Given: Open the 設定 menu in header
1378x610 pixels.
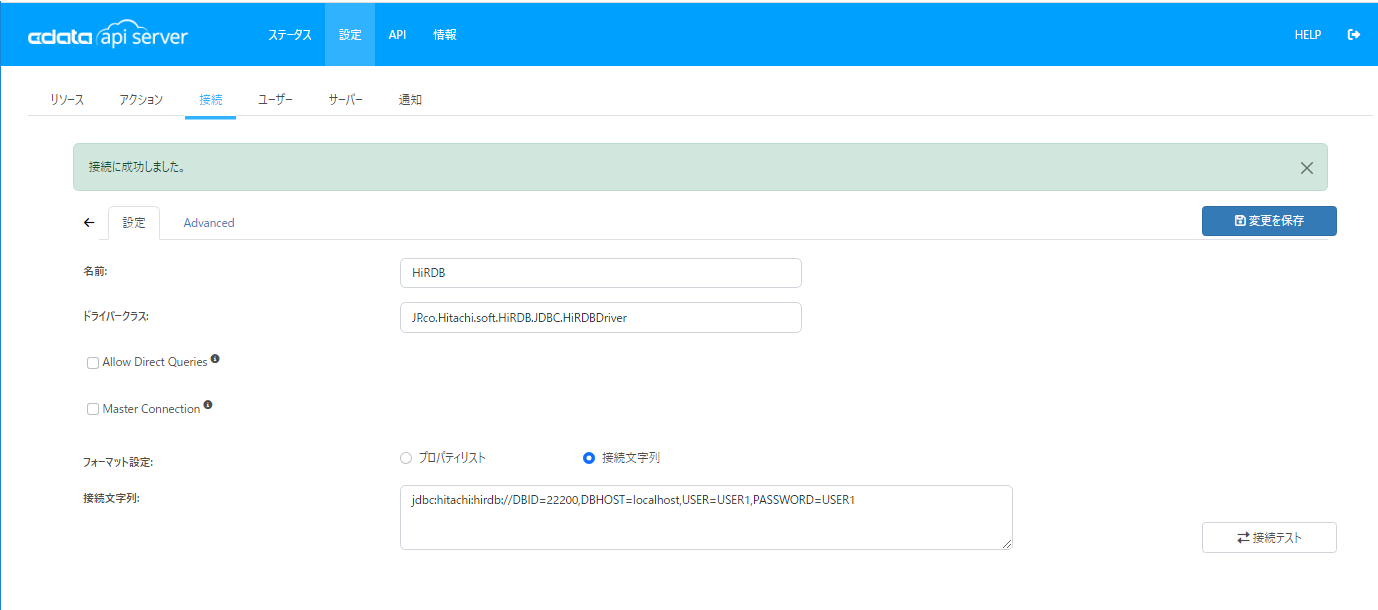Looking at the screenshot, I should click(350, 35).
